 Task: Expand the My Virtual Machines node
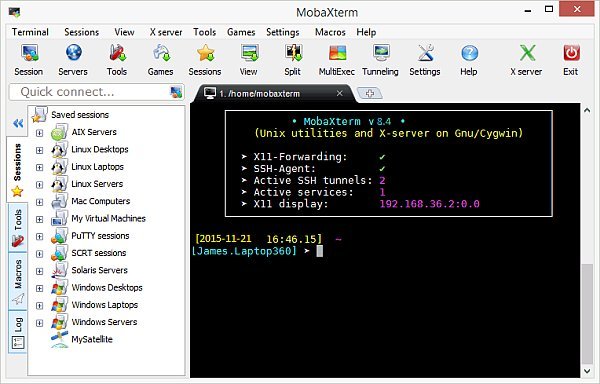[x=39, y=219]
